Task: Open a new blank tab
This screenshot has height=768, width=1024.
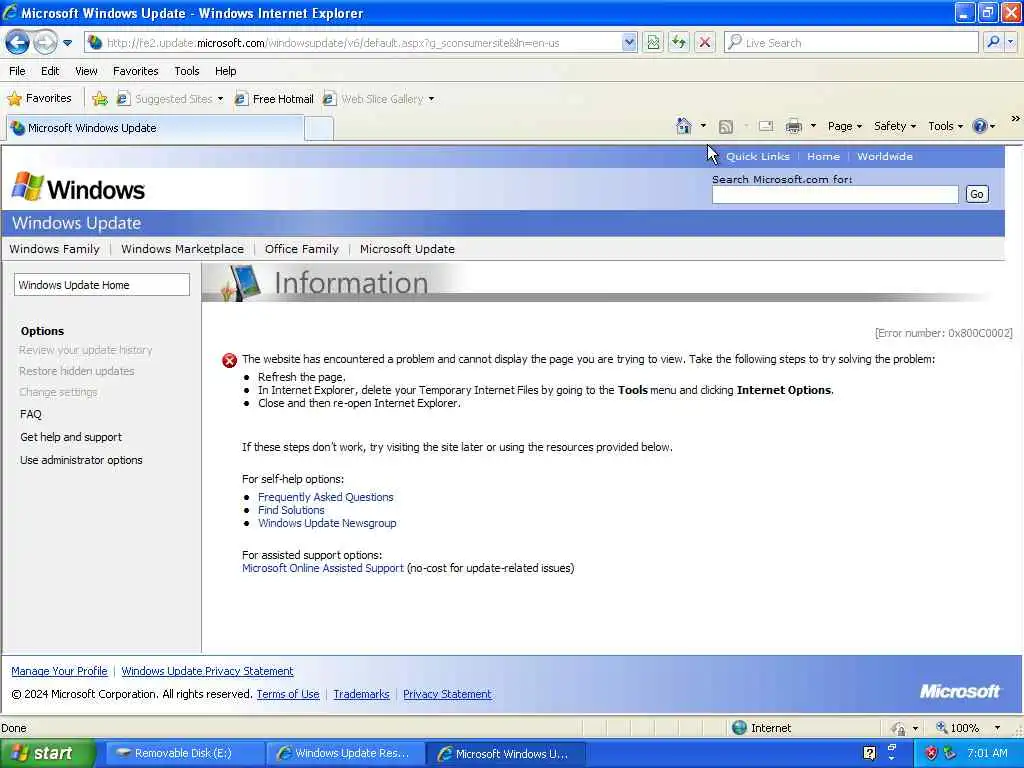Action: pyautogui.click(x=319, y=129)
